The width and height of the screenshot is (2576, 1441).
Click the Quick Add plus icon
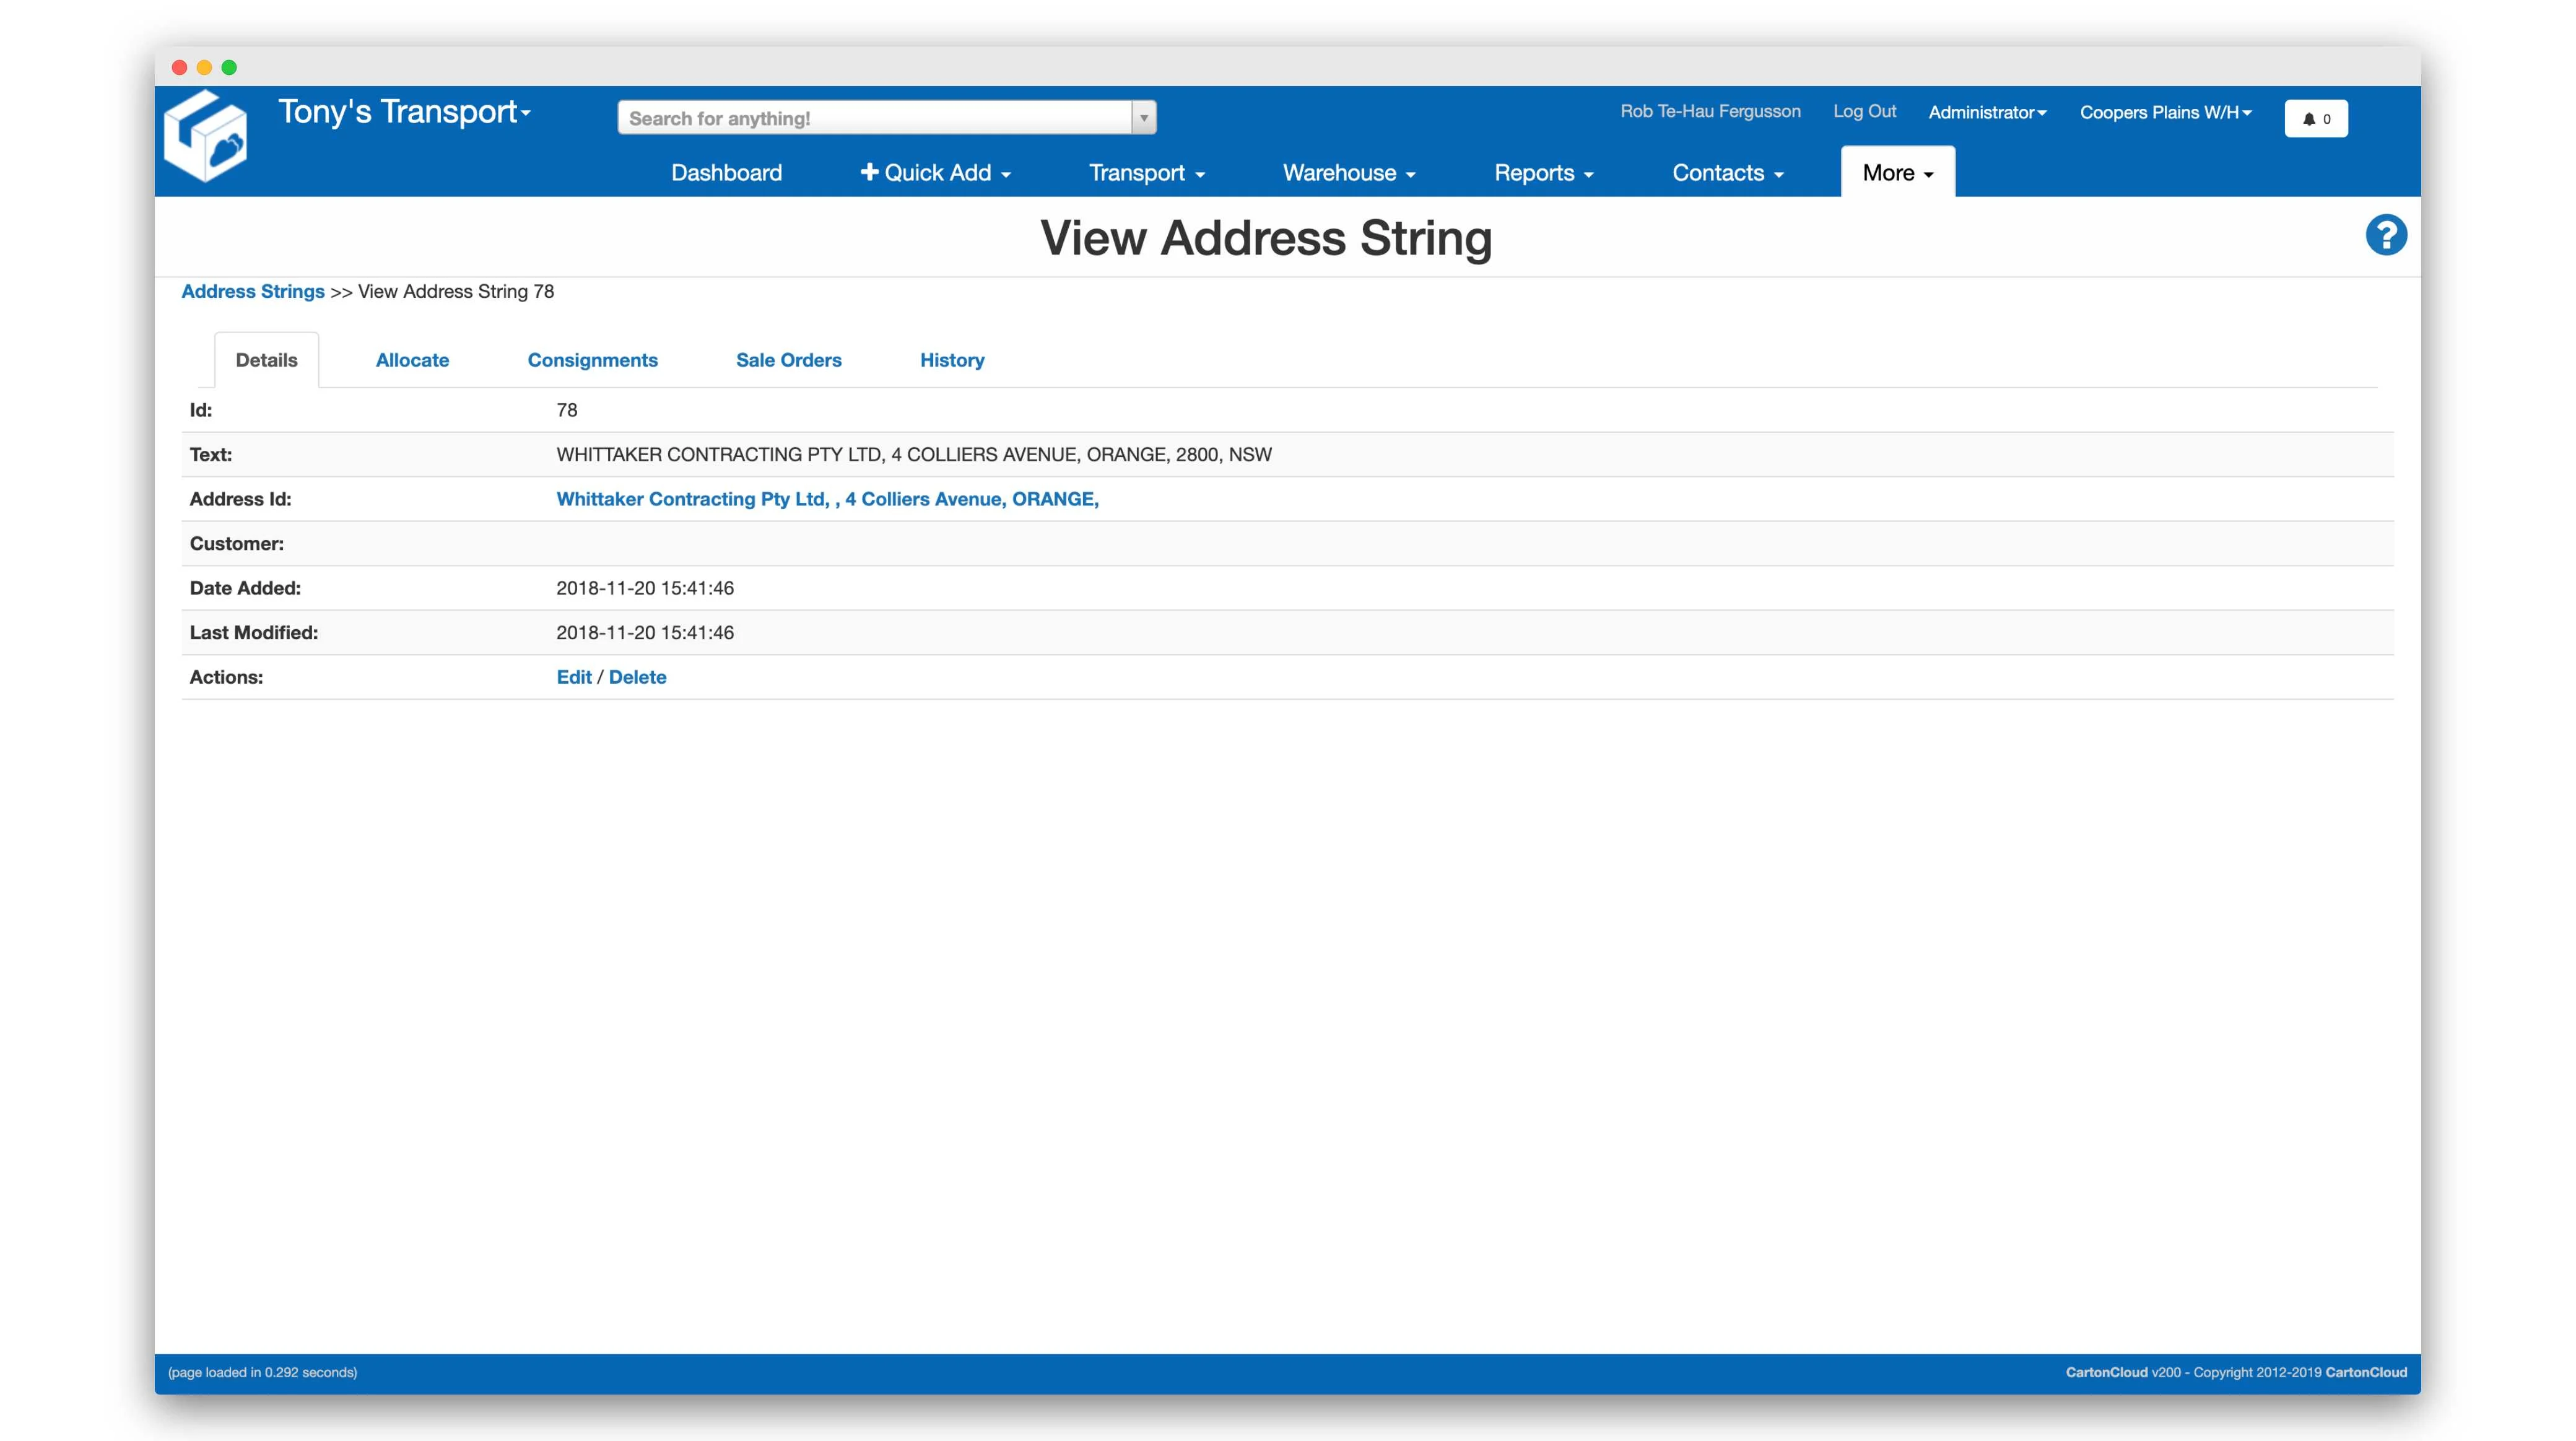click(x=869, y=172)
